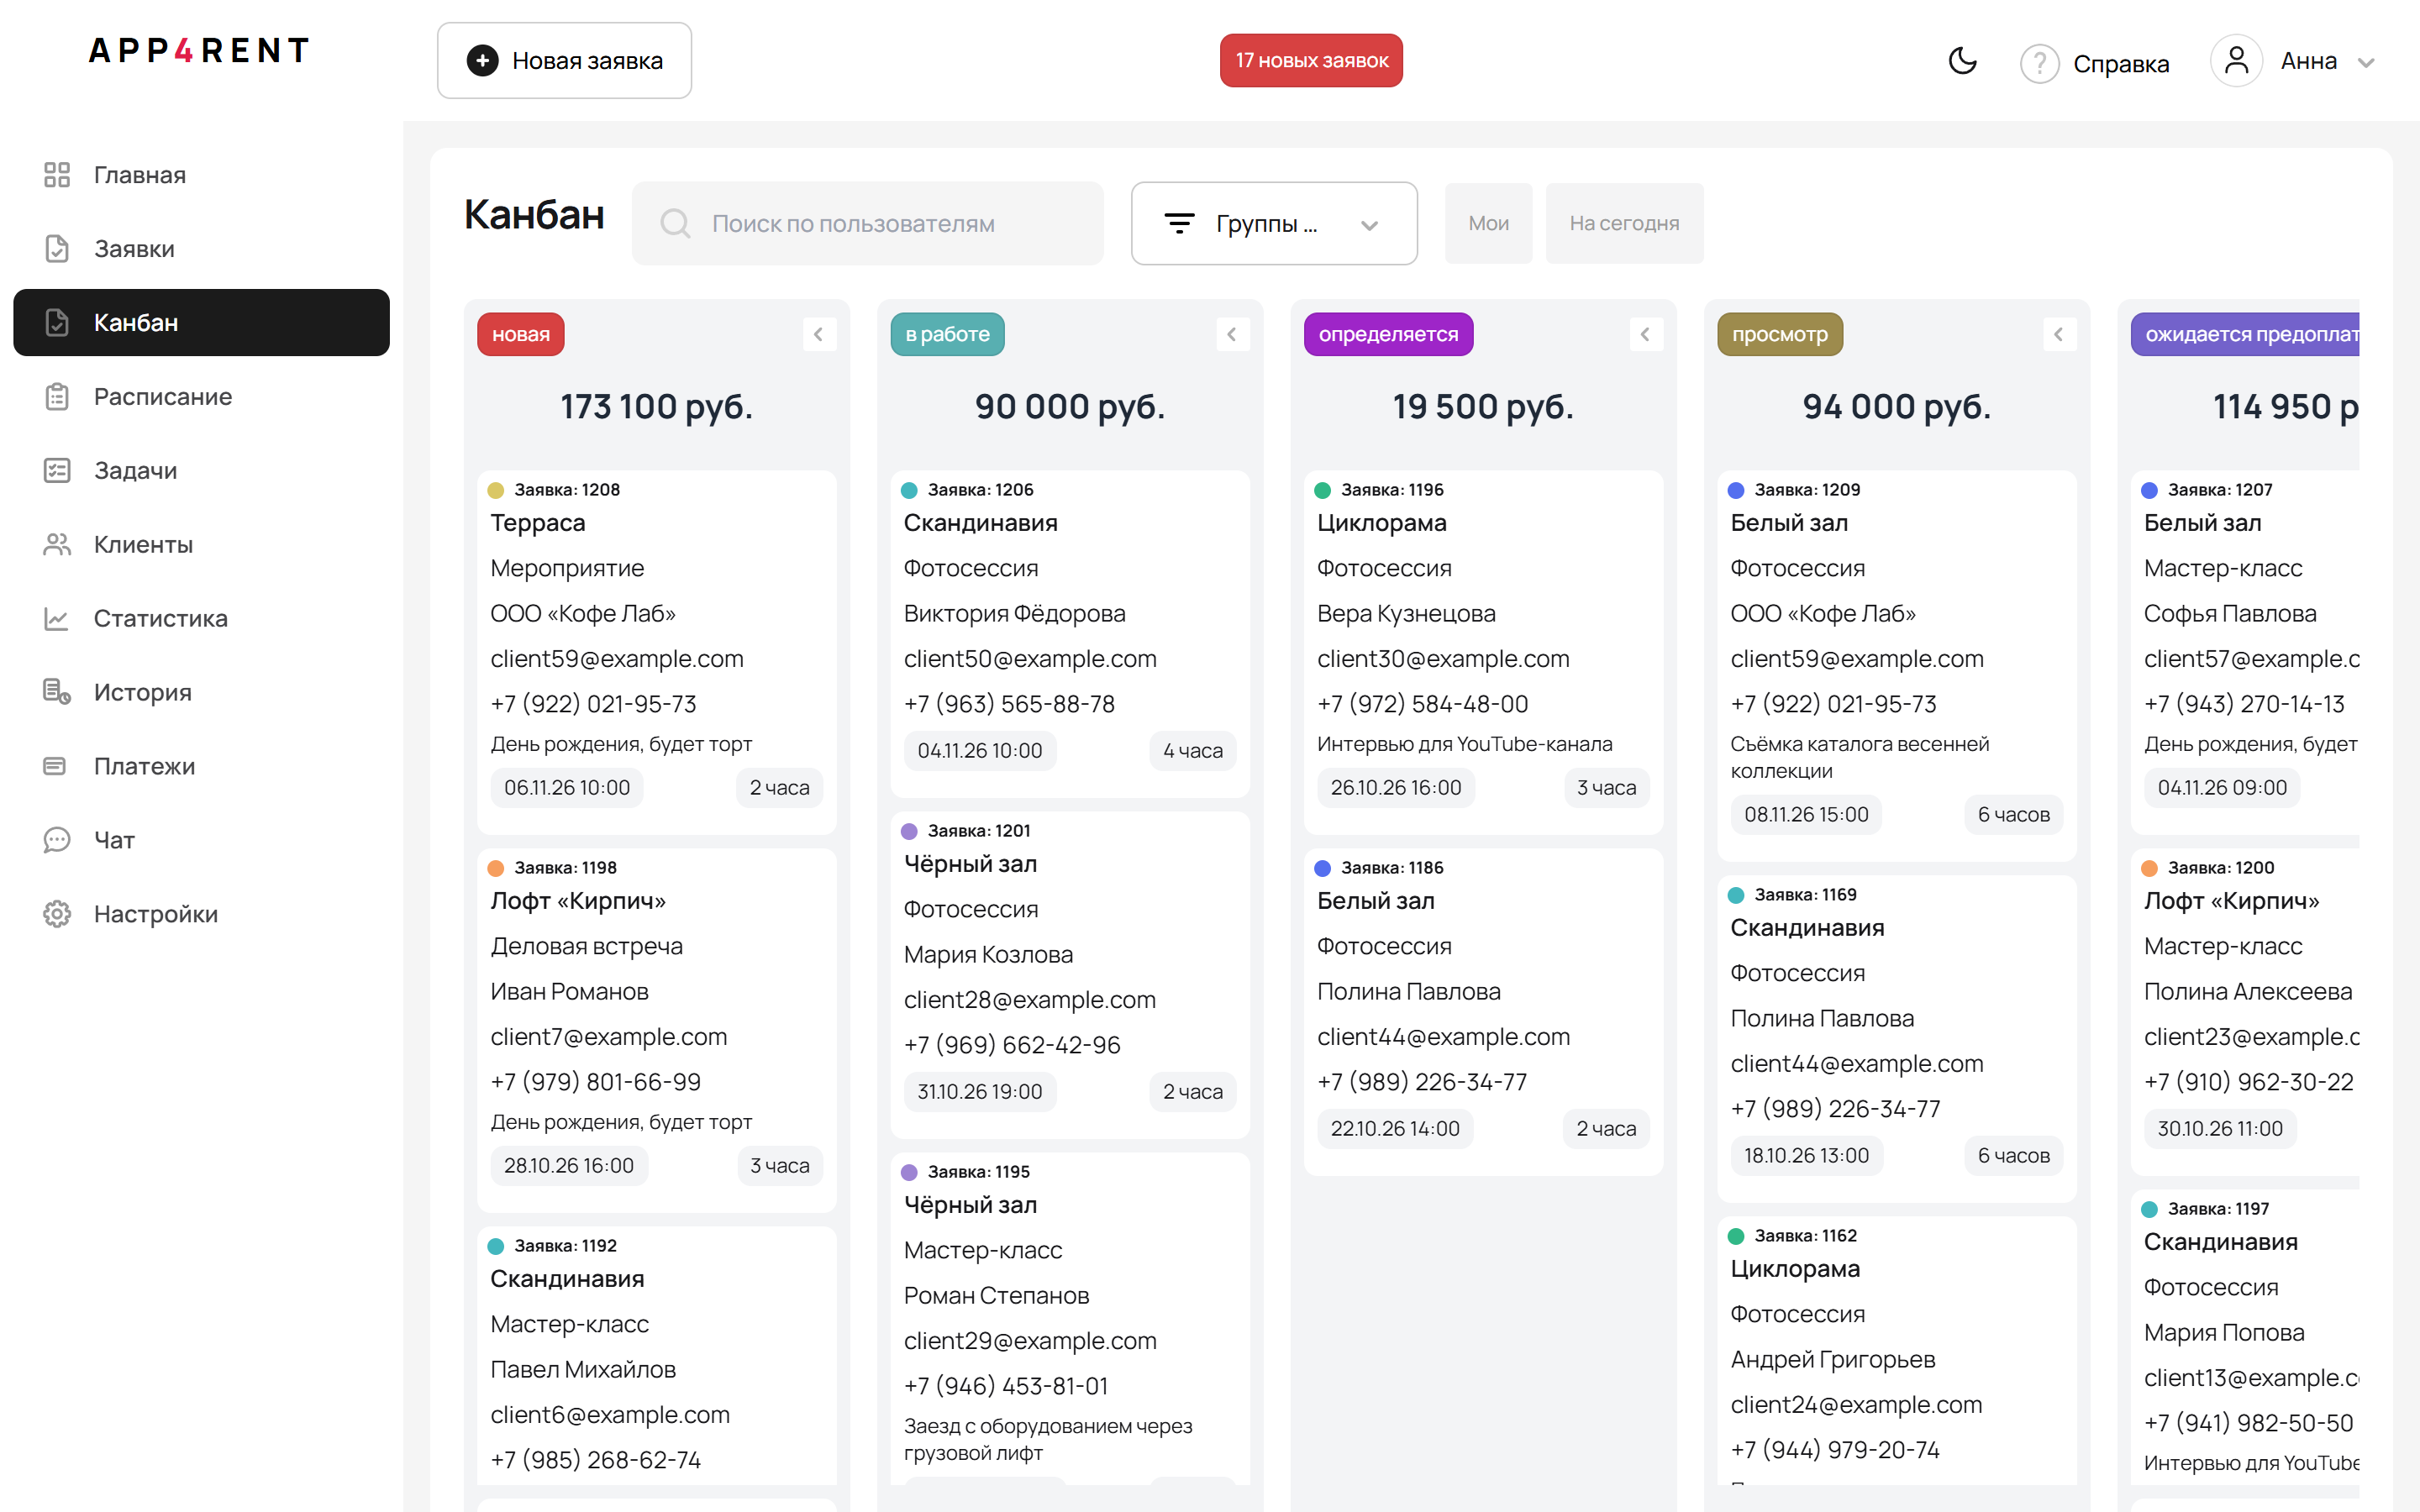This screenshot has height=1512, width=2420.
Task: Select Расписание in the sidebar
Action: point(201,397)
